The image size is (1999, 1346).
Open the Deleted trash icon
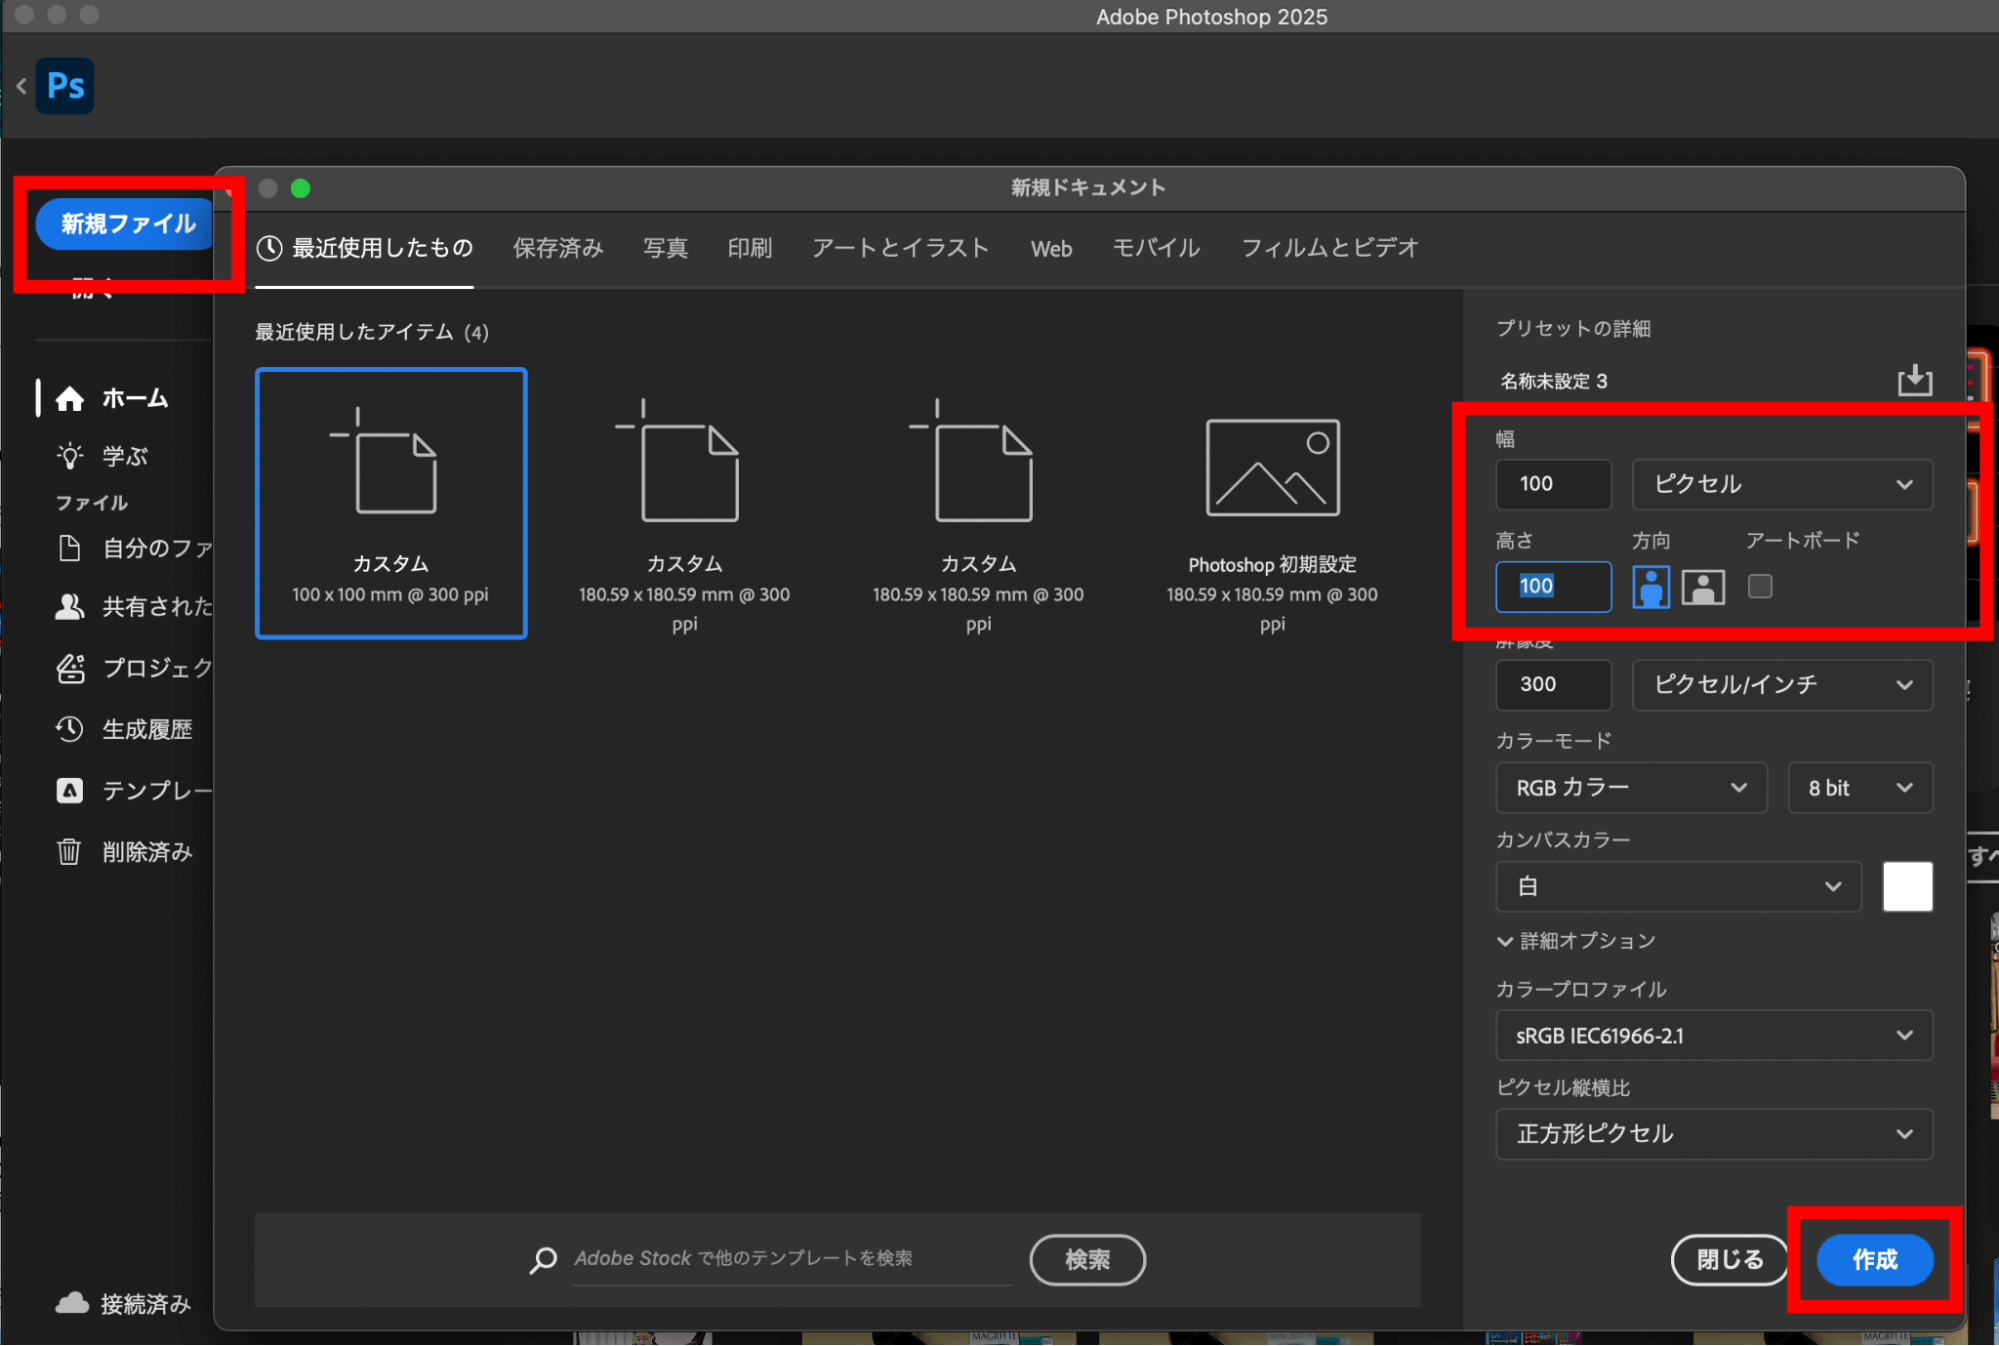[x=69, y=851]
